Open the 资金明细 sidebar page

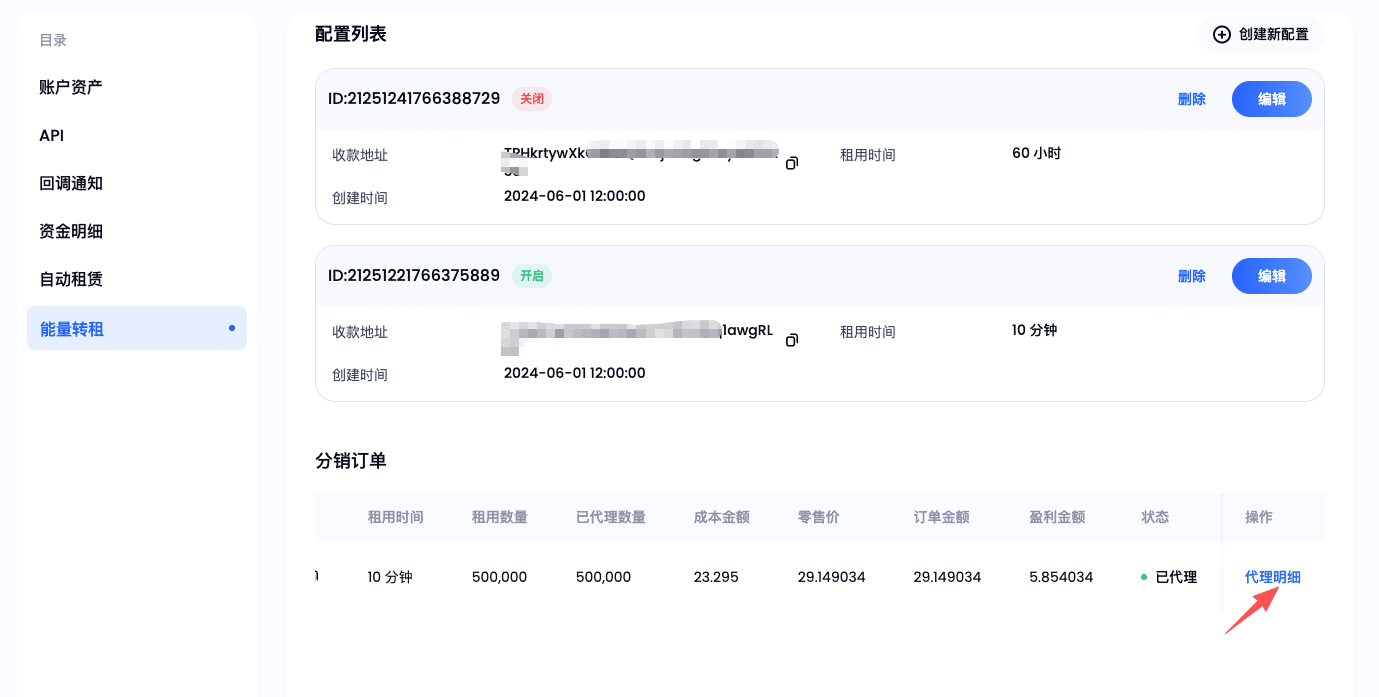pos(71,231)
